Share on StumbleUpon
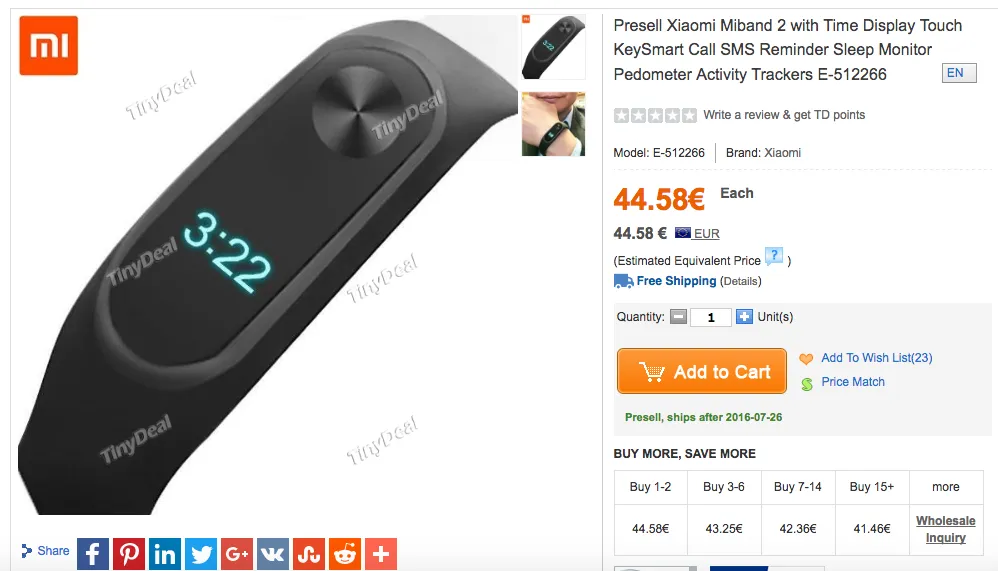Screen dimensions: 998x571 point(309,554)
